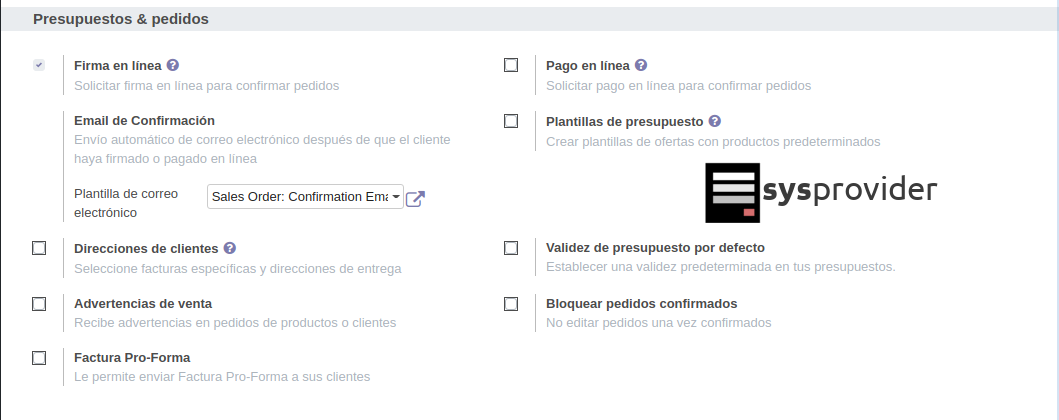Toggle the Firma en línea checkbox
This screenshot has height=420, width=1059.
coord(39,65)
